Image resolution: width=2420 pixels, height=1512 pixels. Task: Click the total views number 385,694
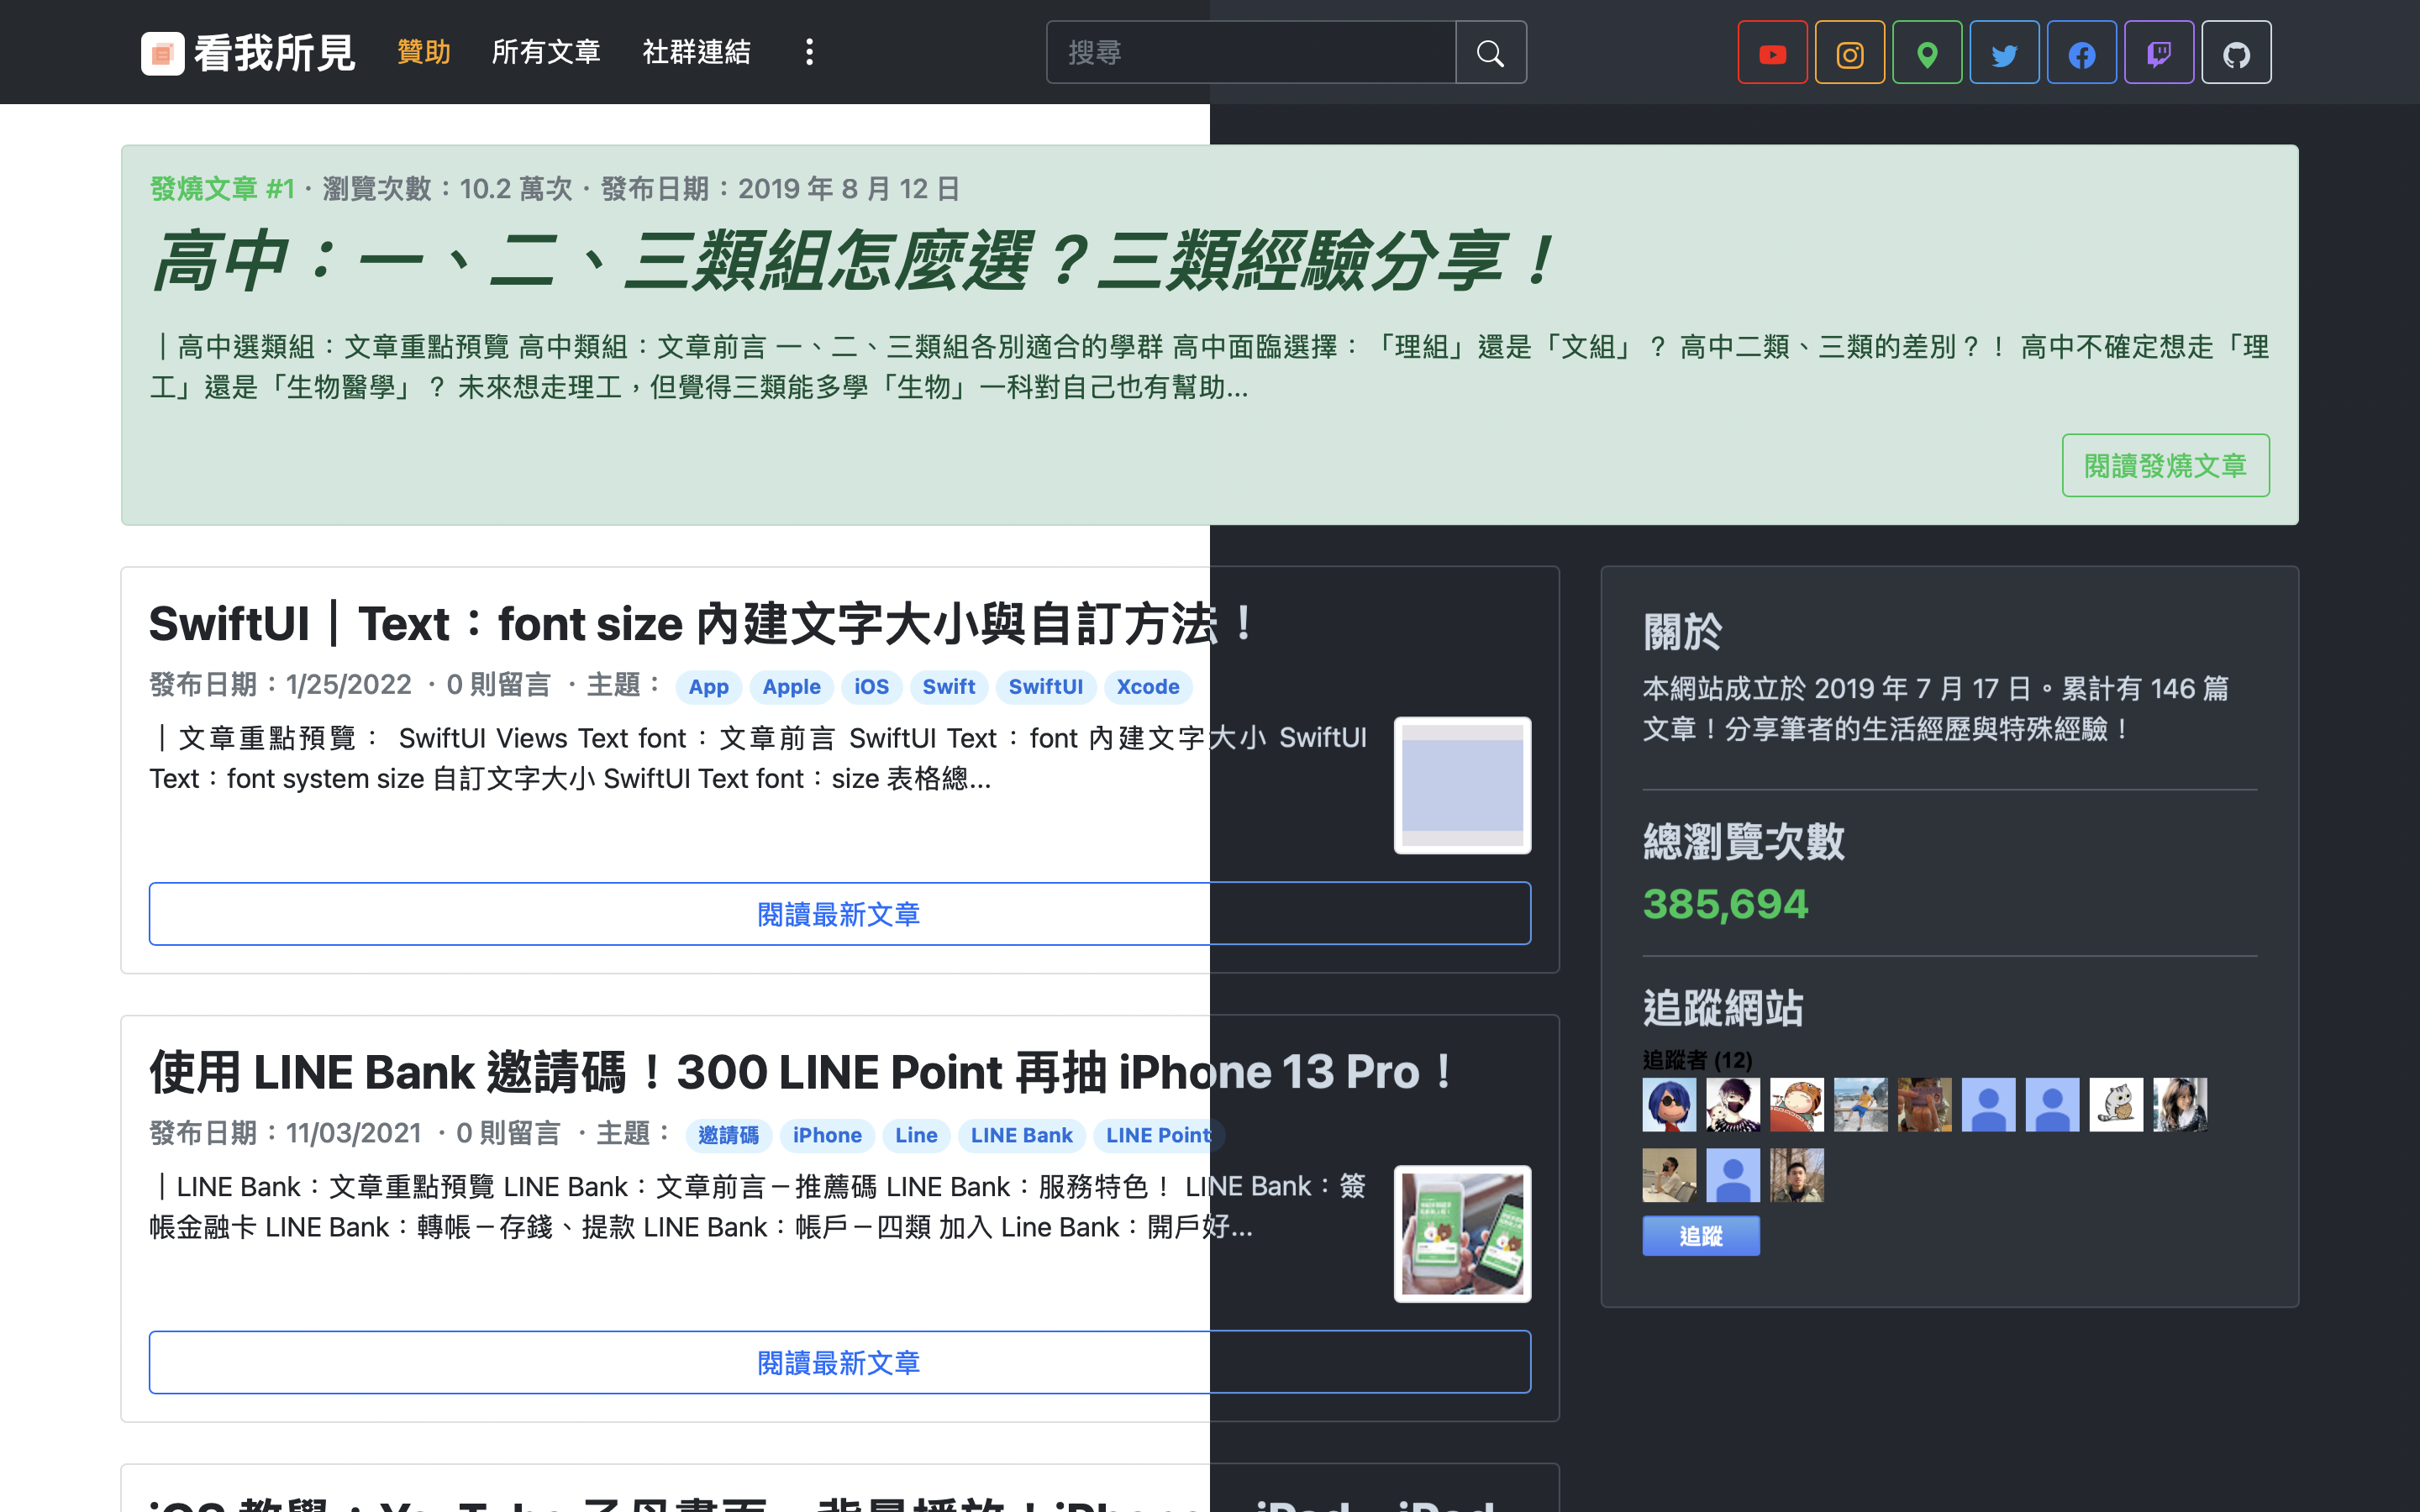click(x=1725, y=904)
